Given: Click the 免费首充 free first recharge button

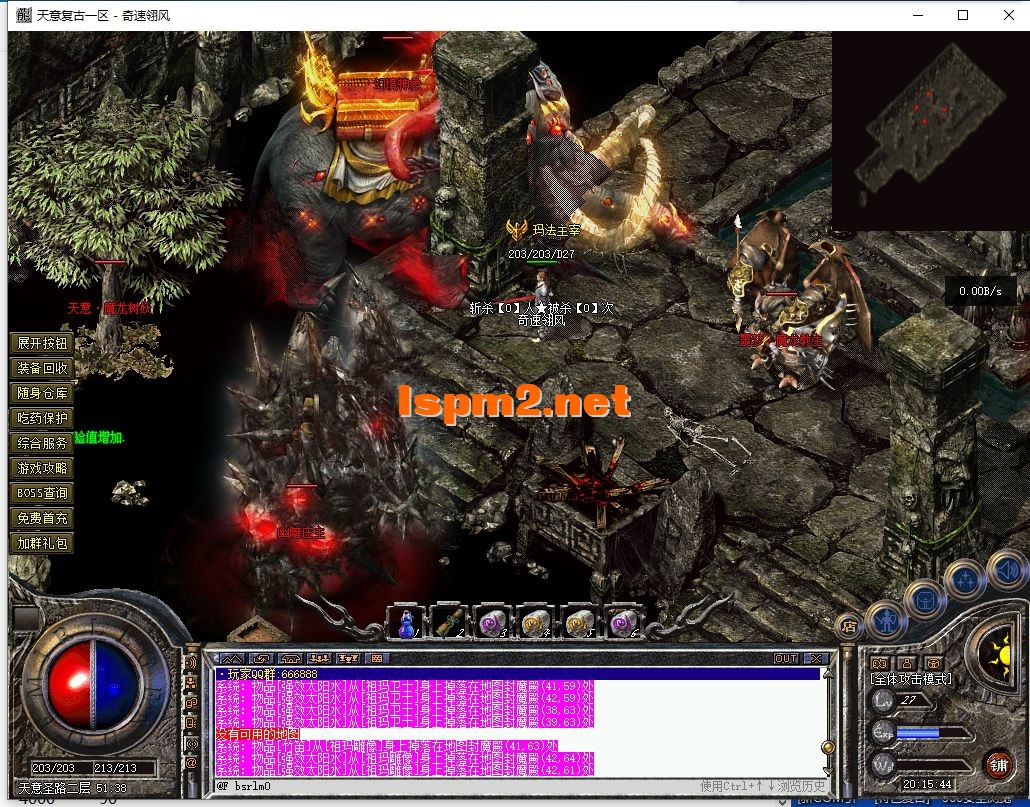Looking at the screenshot, I should [x=42, y=518].
